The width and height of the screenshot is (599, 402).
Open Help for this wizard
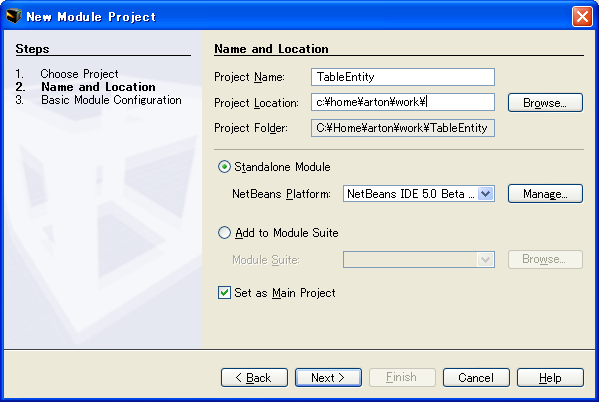click(x=550, y=378)
